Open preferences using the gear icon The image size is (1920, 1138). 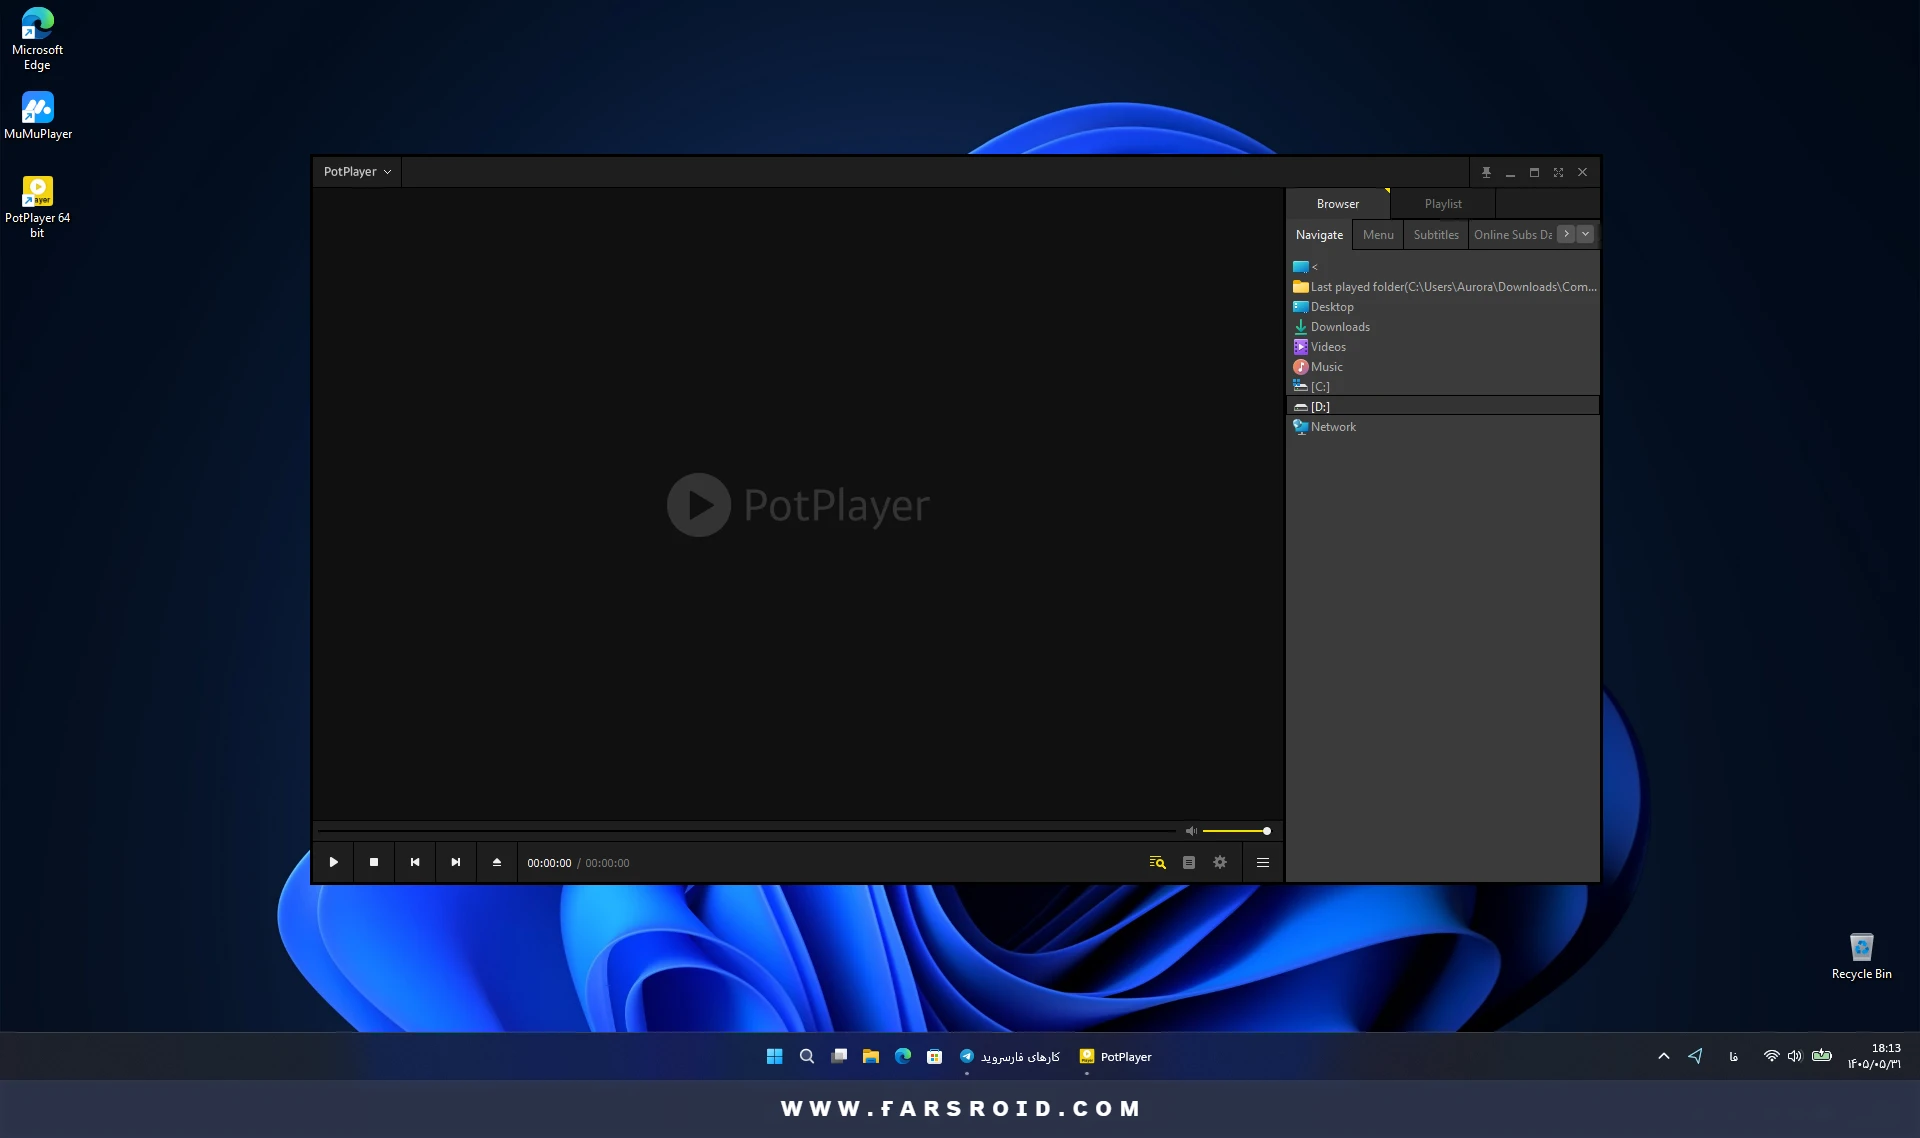1220,862
